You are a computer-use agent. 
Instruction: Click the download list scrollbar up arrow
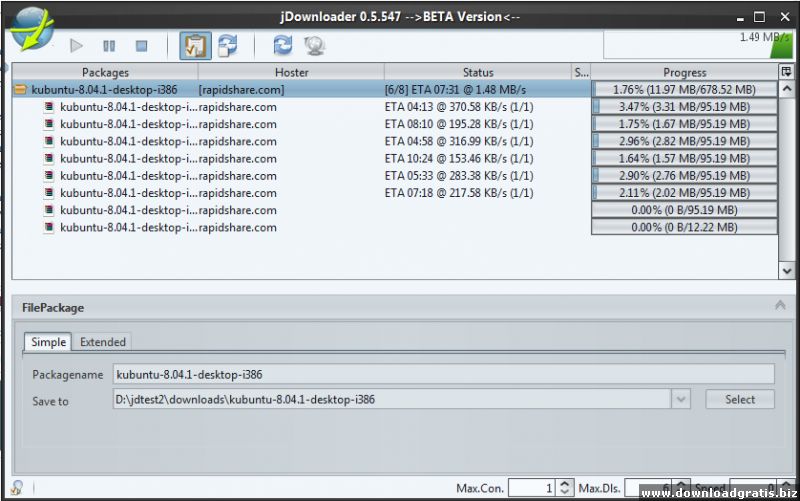point(787,89)
